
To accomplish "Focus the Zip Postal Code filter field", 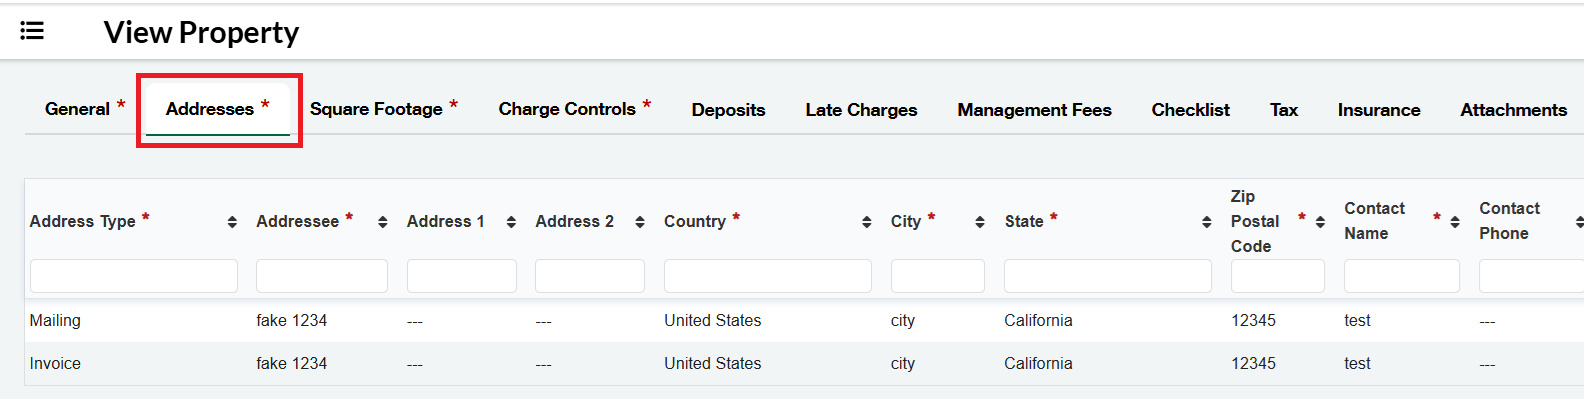I will pyautogui.click(x=1278, y=276).
